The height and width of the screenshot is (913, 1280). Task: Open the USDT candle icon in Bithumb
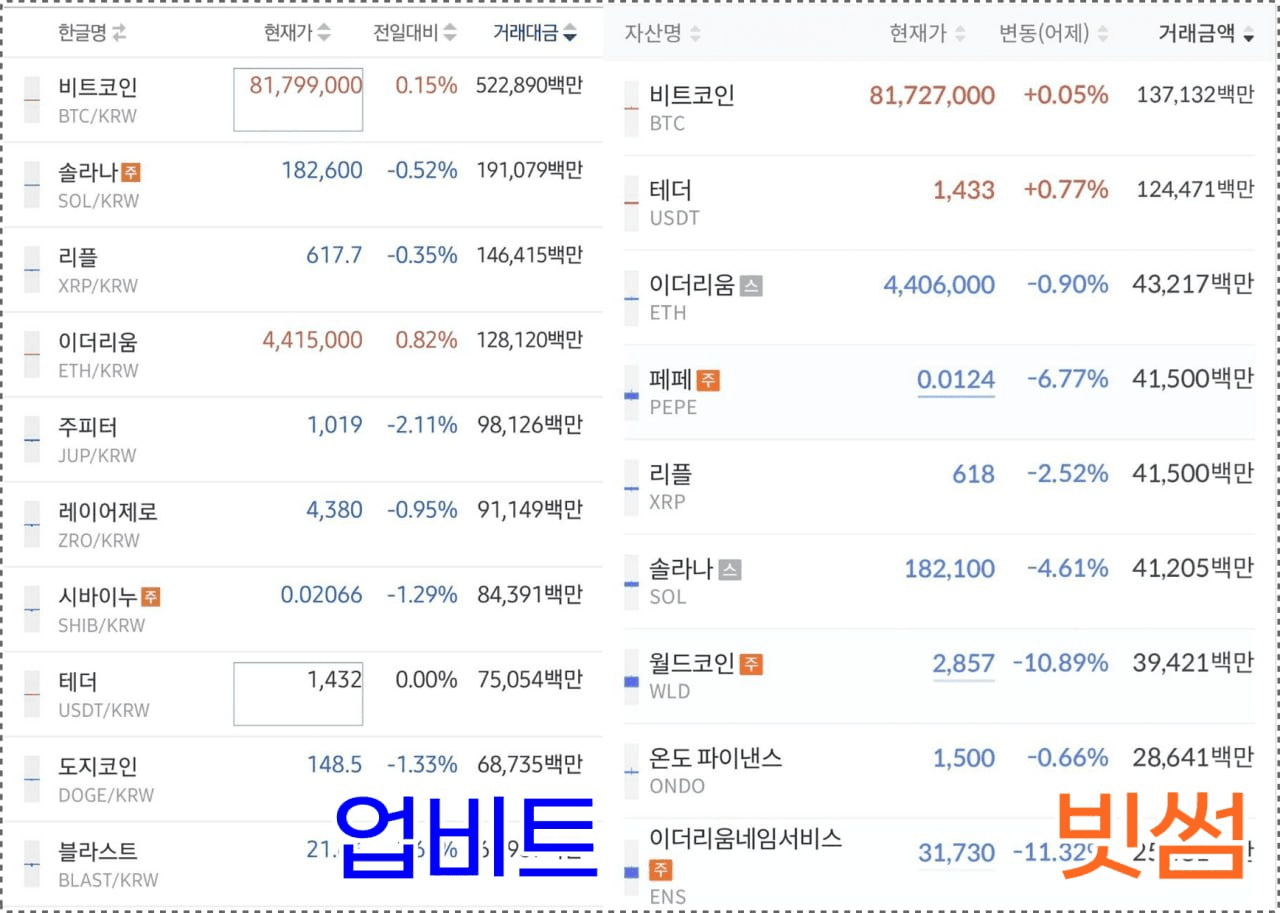(x=631, y=203)
